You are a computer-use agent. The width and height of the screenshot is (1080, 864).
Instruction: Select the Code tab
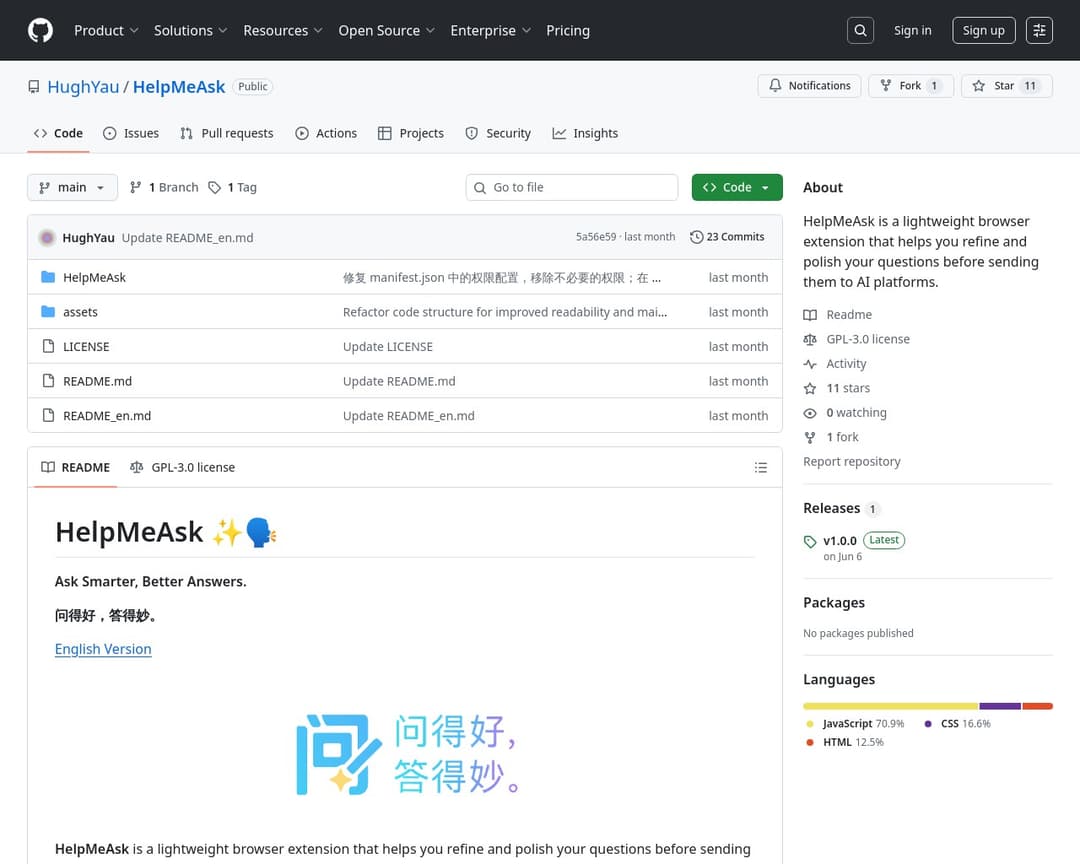pos(59,133)
